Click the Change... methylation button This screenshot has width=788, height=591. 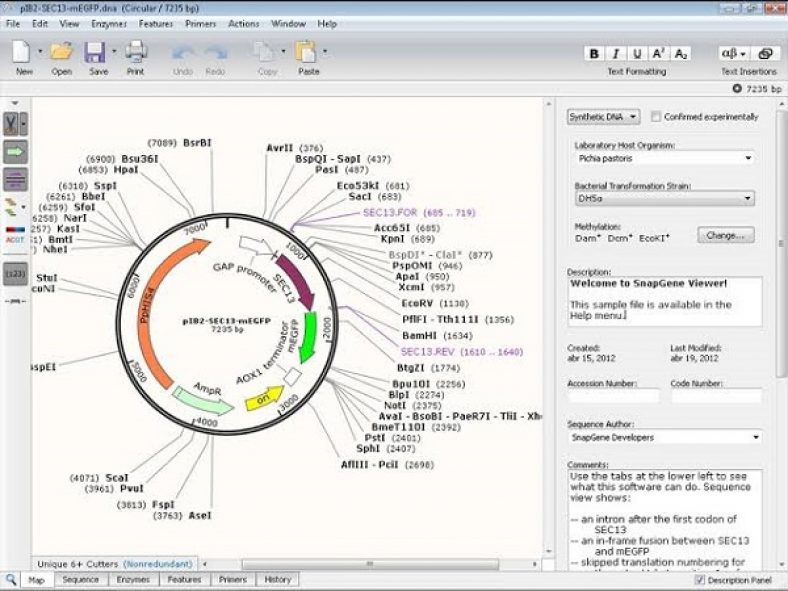(x=726, y=236)
